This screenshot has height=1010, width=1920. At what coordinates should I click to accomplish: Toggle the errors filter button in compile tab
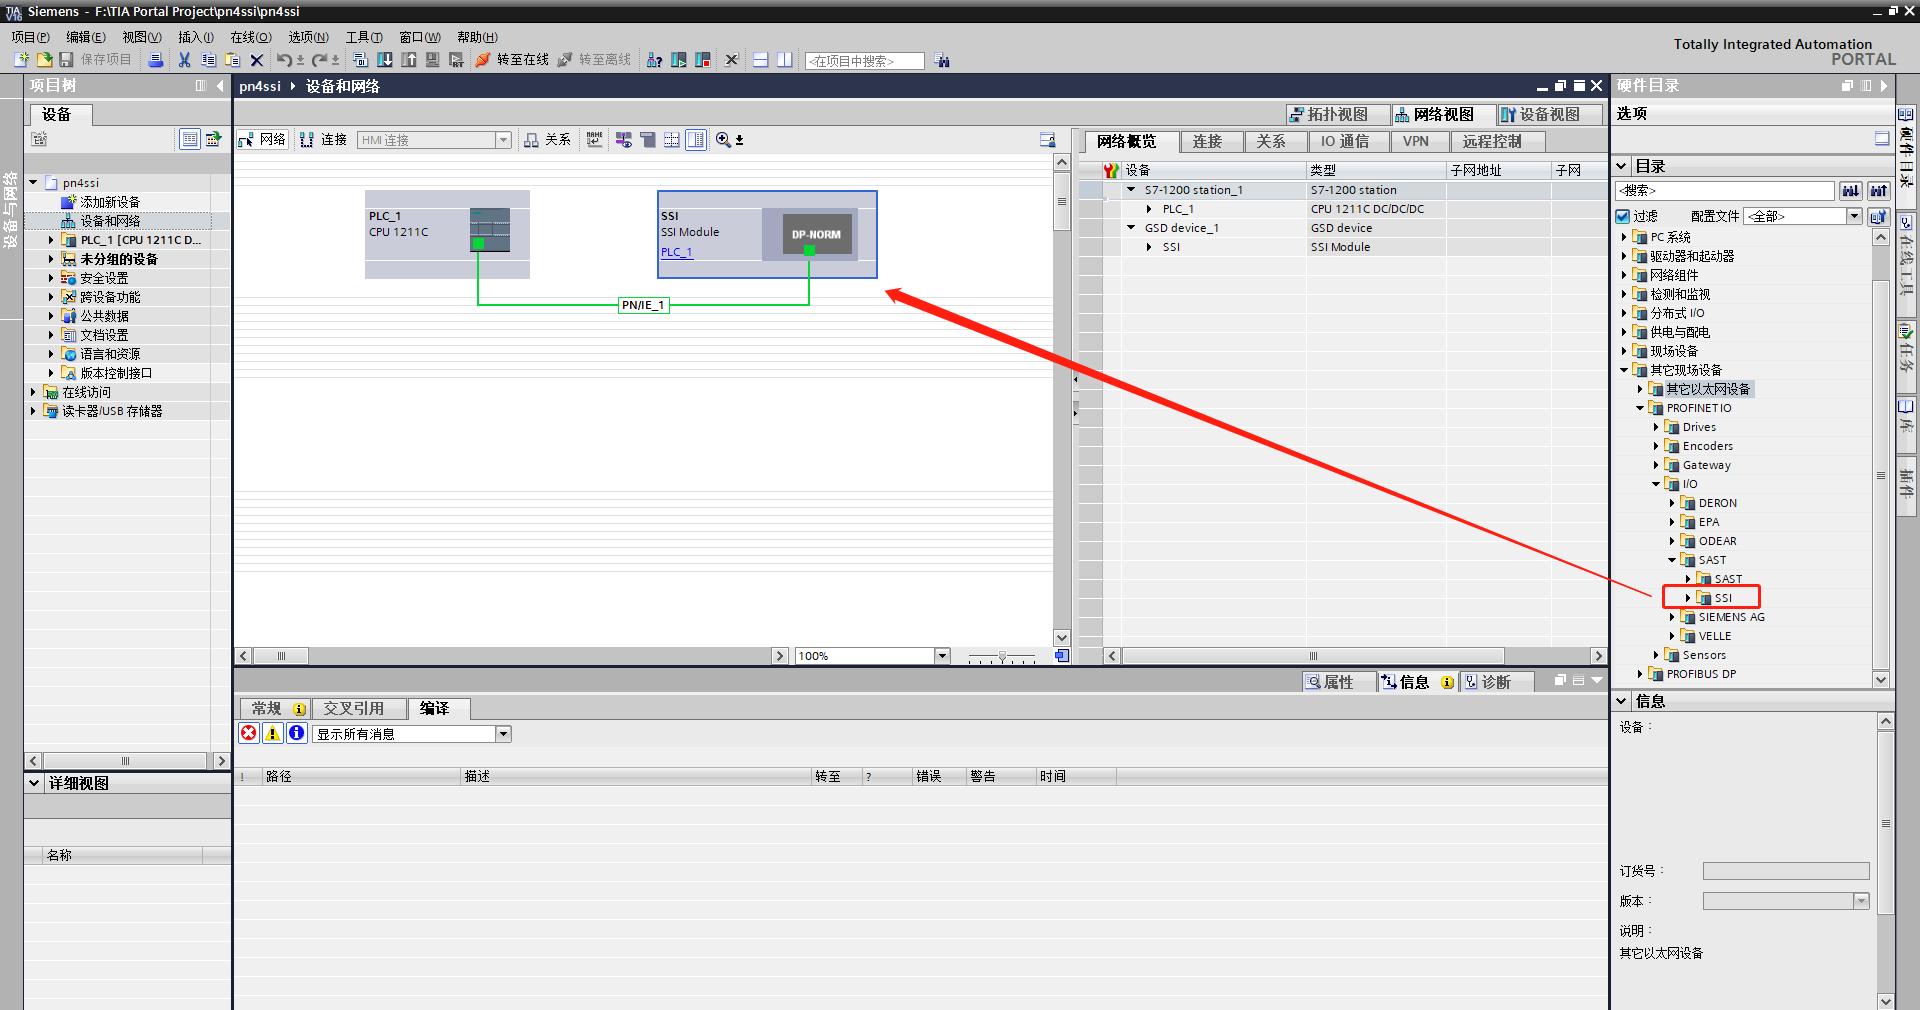pos(249,733)
